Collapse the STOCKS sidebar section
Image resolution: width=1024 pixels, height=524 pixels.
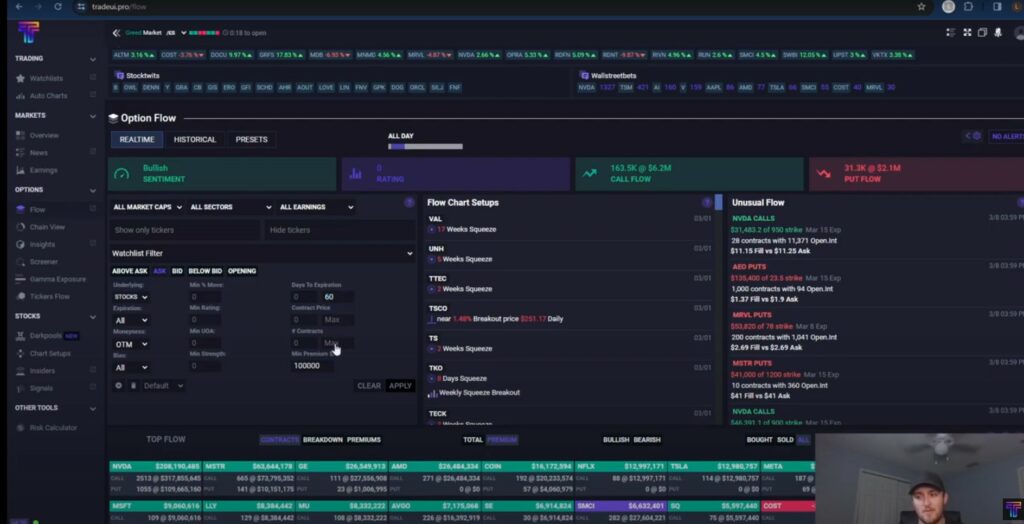[x=93, y=316]
